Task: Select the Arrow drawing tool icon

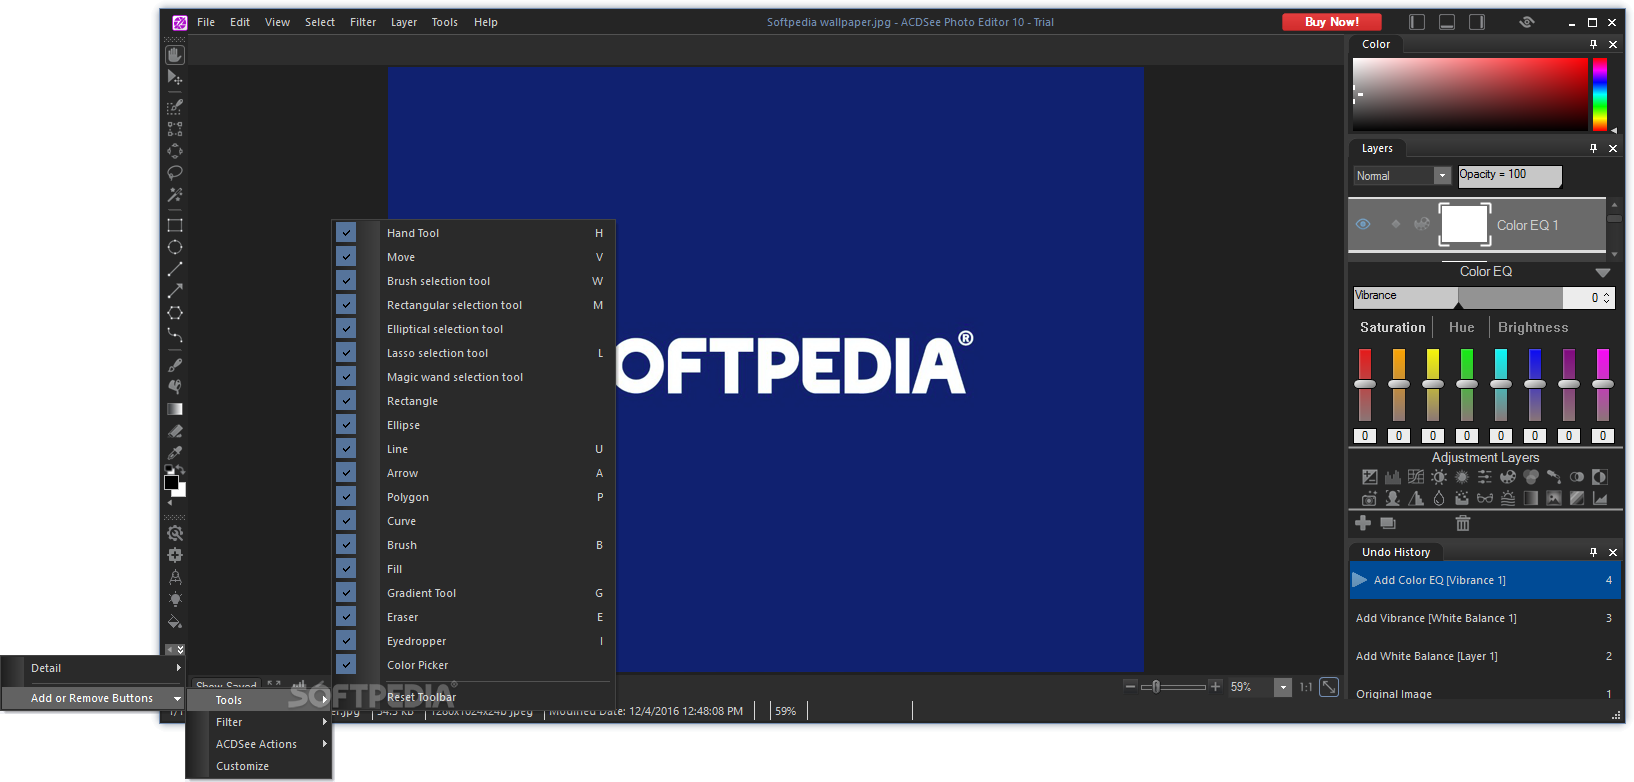Action: [175, 291]
